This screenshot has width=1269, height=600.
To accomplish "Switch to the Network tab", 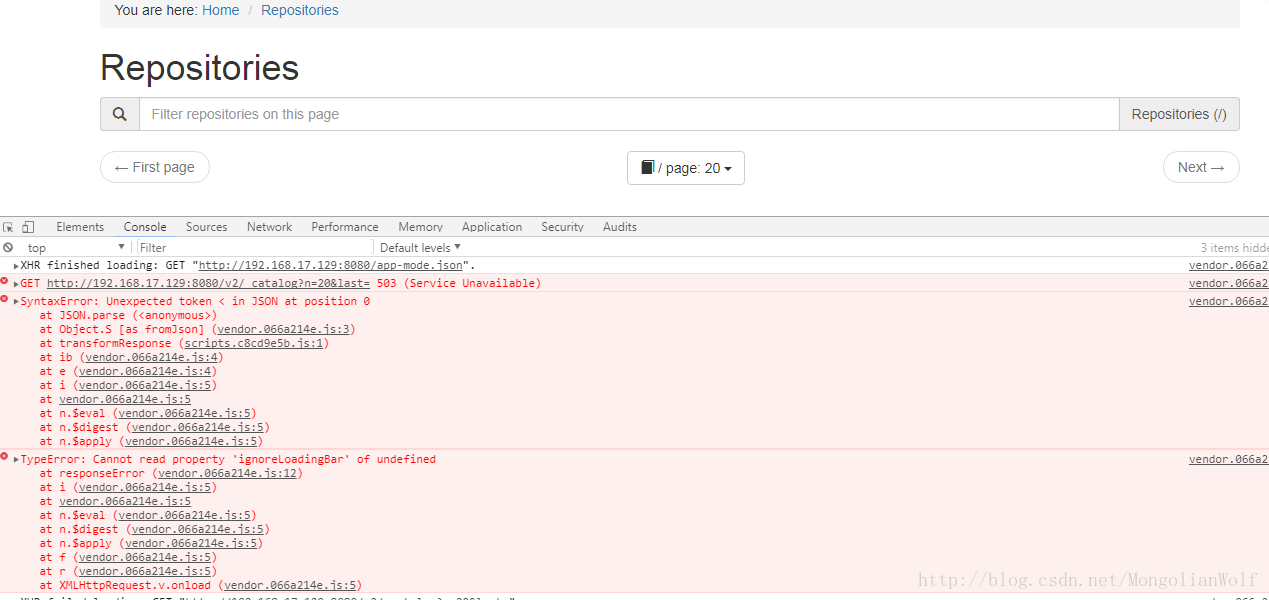I will (270, 227).
